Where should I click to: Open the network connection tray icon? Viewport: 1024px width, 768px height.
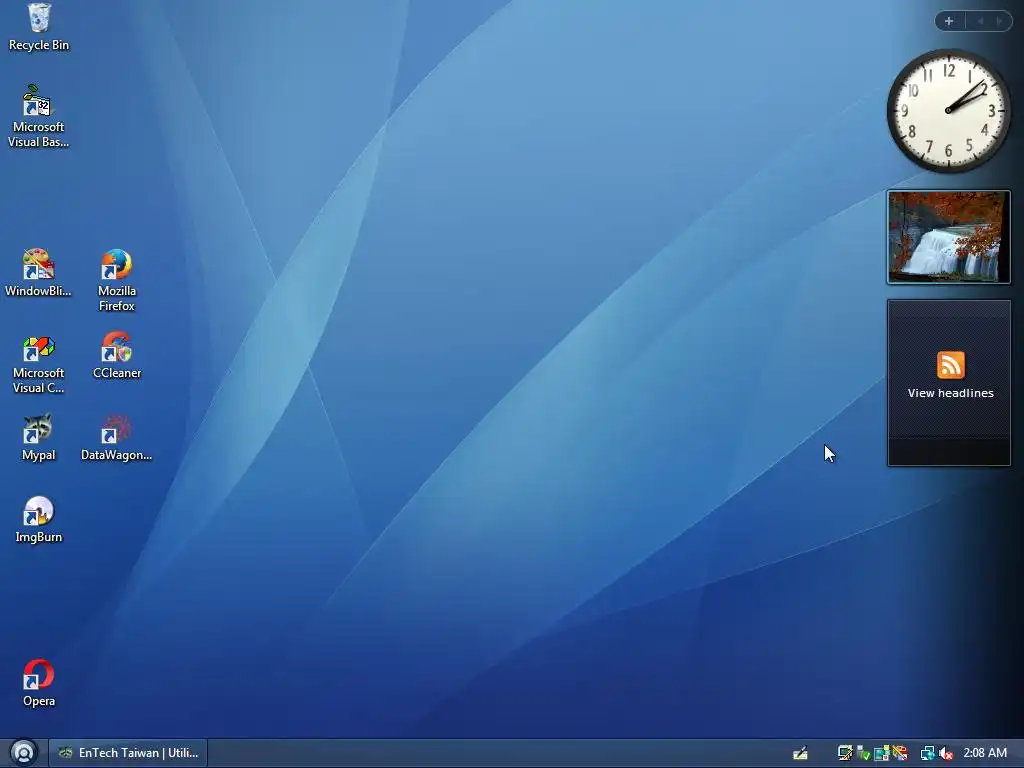coord(927,753)
